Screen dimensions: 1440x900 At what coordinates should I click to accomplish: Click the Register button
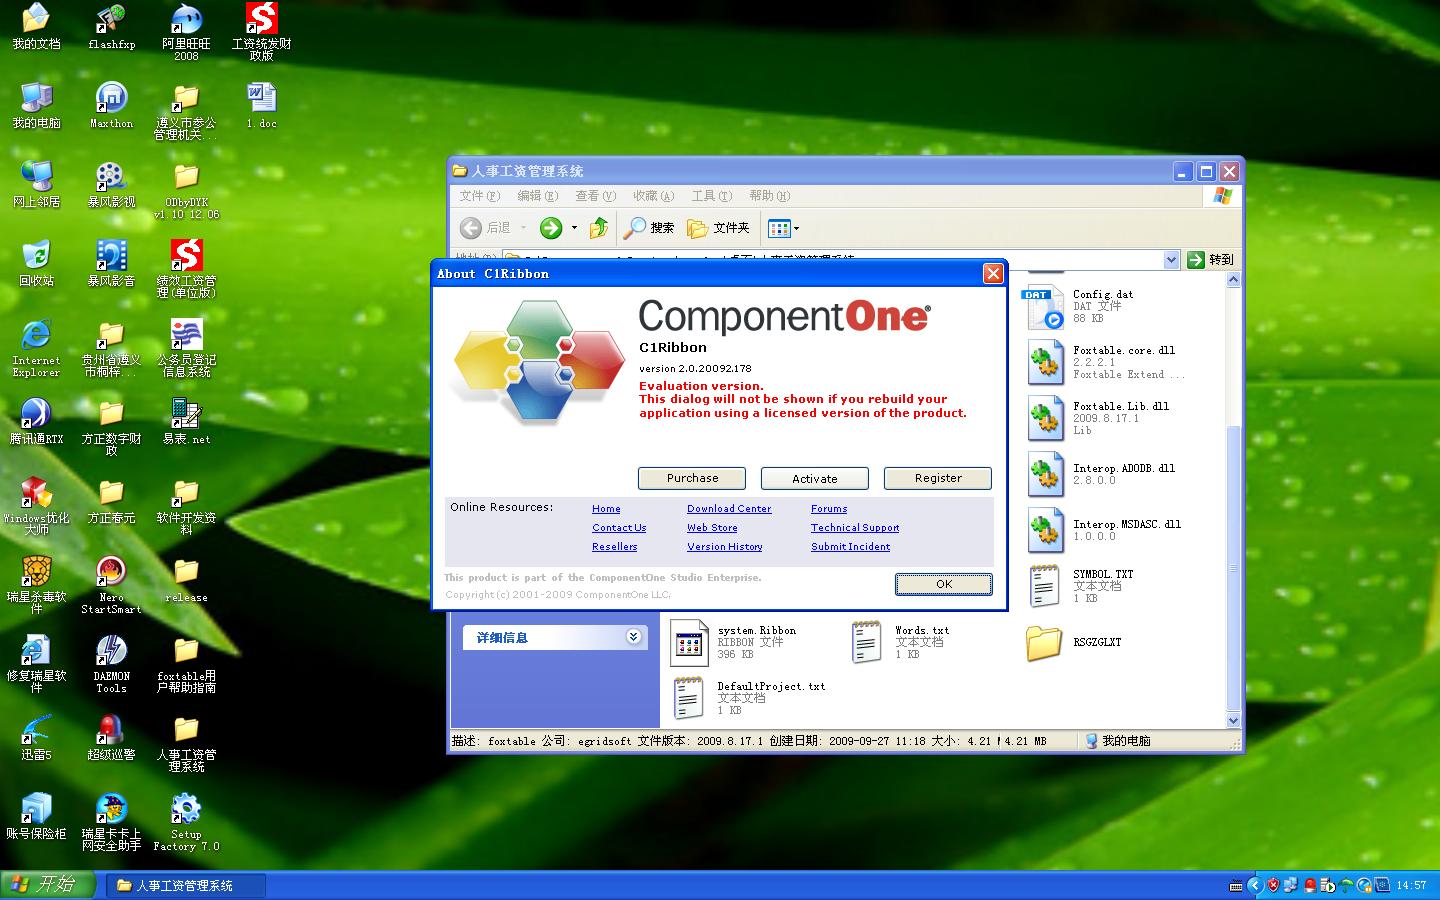tap(938, 478)
